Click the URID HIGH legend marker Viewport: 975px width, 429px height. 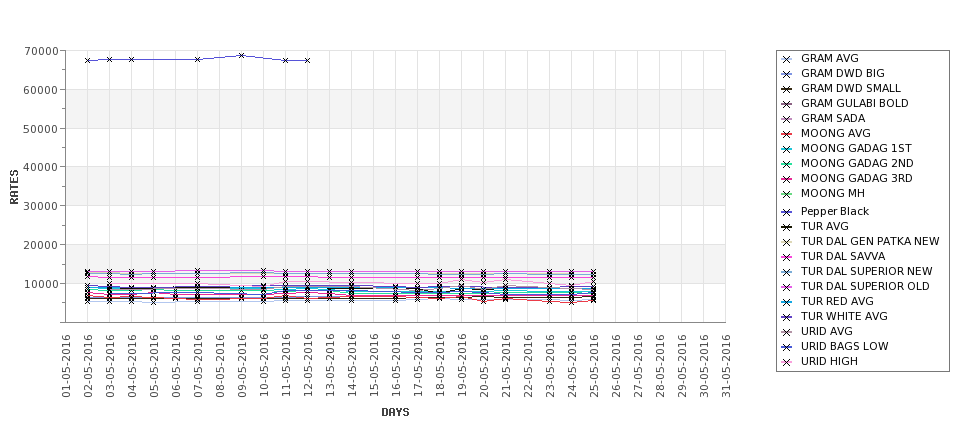787,362
